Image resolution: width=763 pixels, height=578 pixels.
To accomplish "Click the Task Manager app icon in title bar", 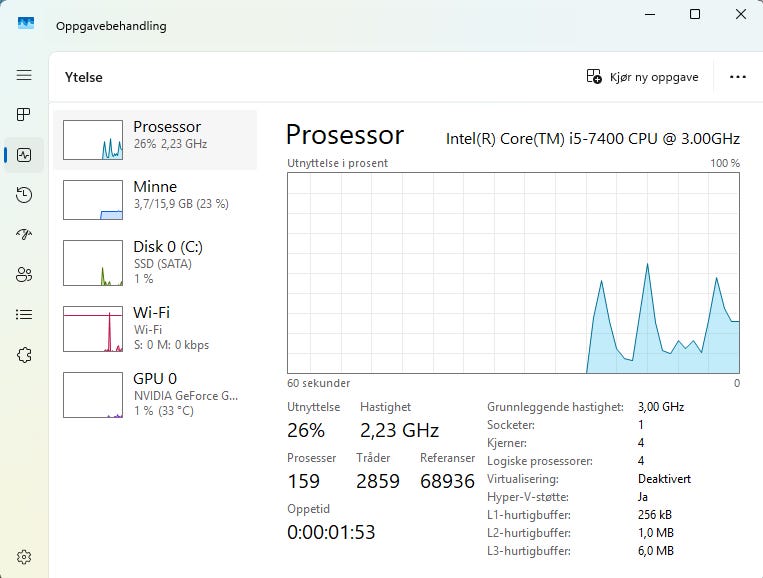I will pos(26,23).
